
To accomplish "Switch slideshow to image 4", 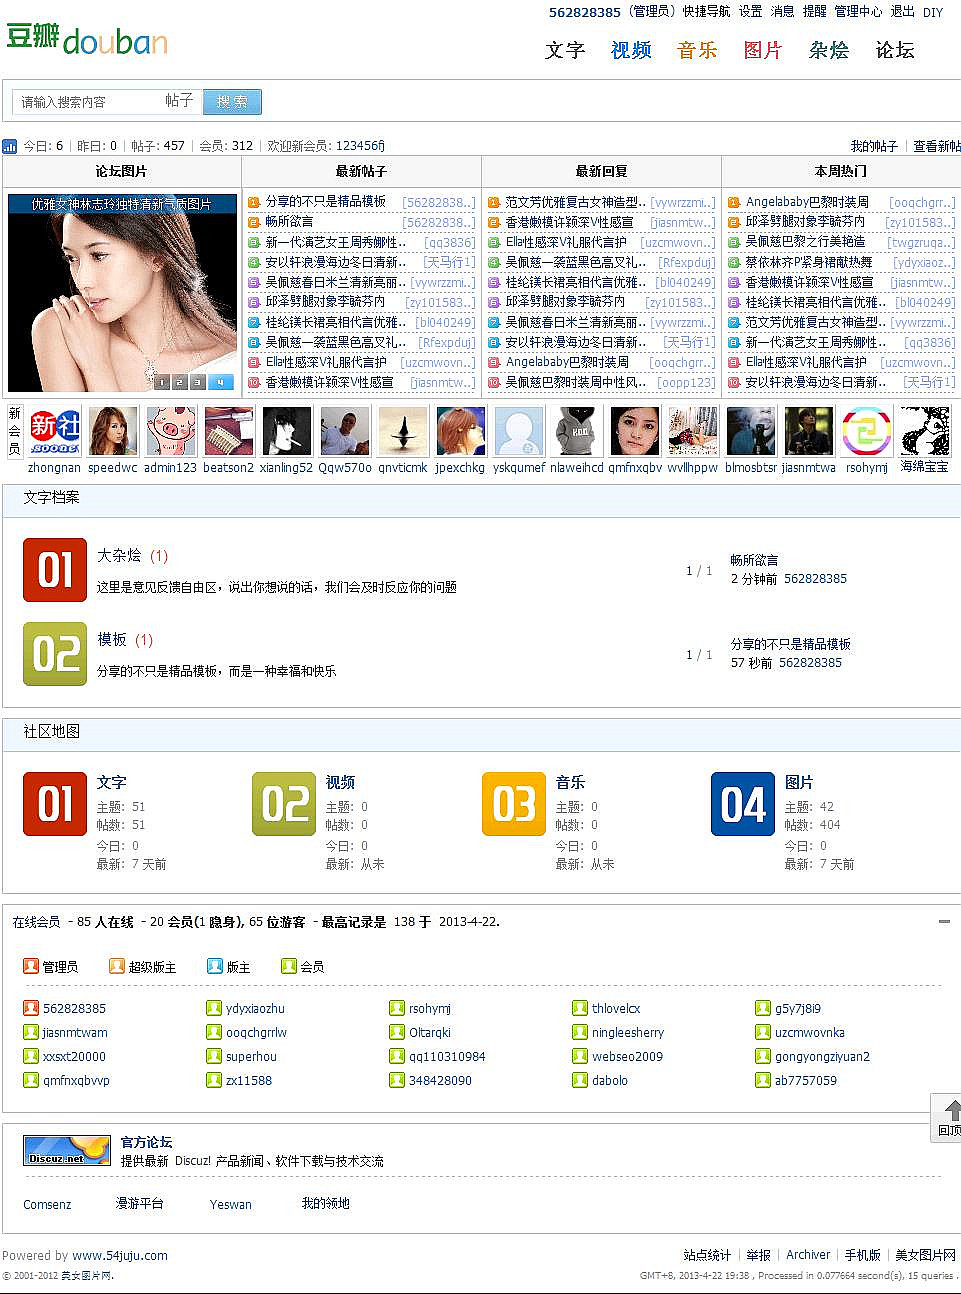I will 220,382.
